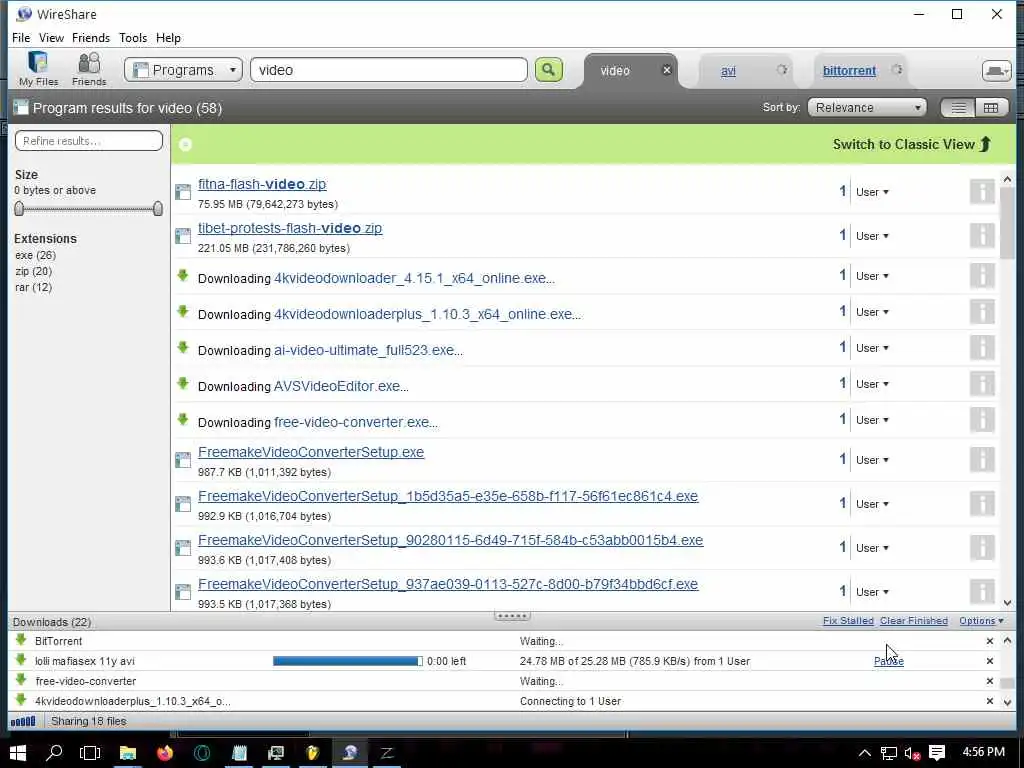Show info for FreemakeVideoConverterSetup.exe 987.7 KB
The image size is (1024, 768).
click(982, 460)
